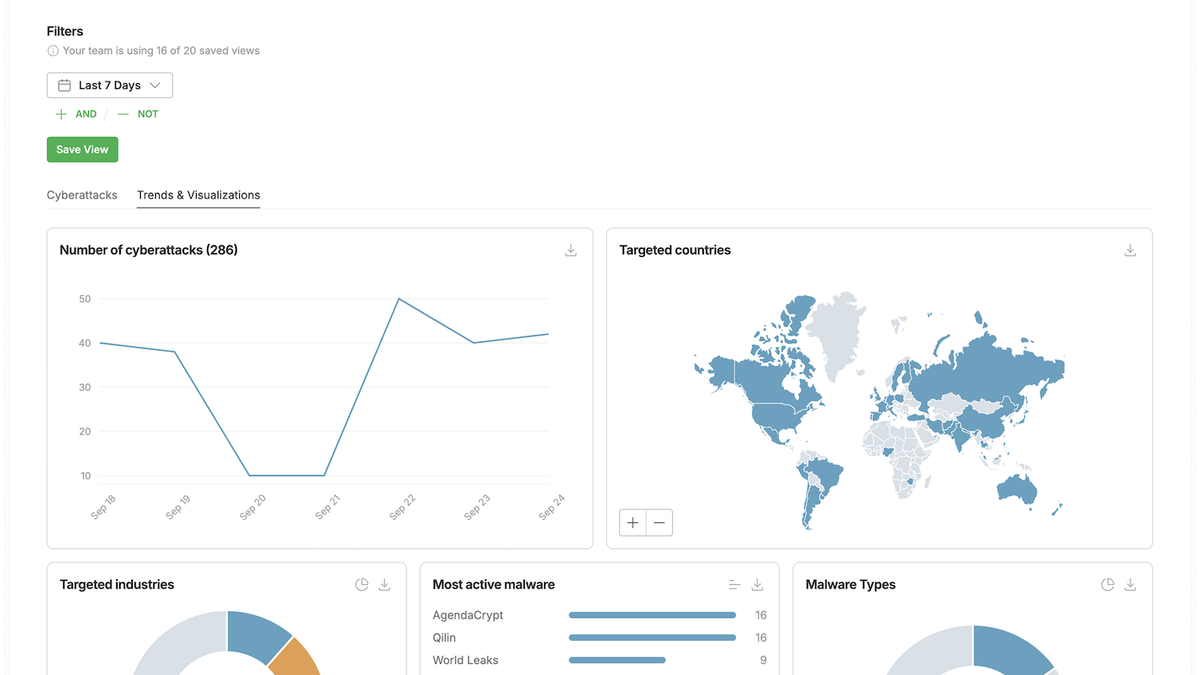
Task: Add a NOT filter condition
Action: click(x=138, y=114)
